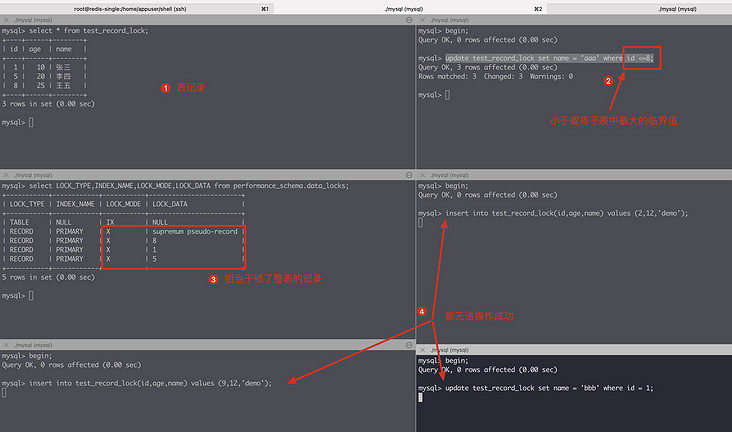732x432 pixels.
Task: Click age value 25 in the table
Action: click(41, 85)
